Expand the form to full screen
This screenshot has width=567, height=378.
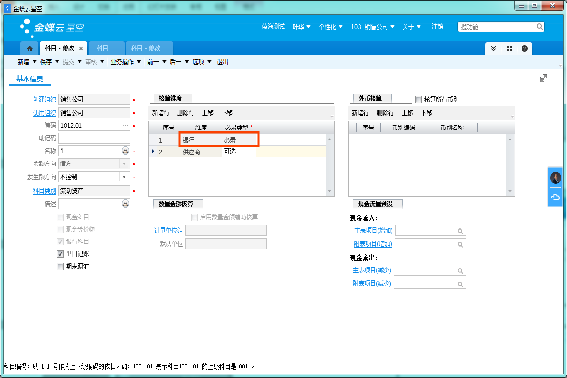pyautogui.click(x=543, y=78)
